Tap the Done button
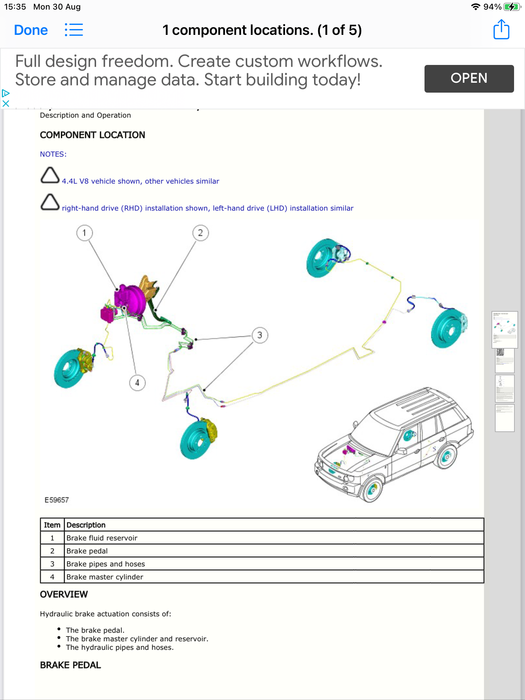 click(x=31, y=30)
